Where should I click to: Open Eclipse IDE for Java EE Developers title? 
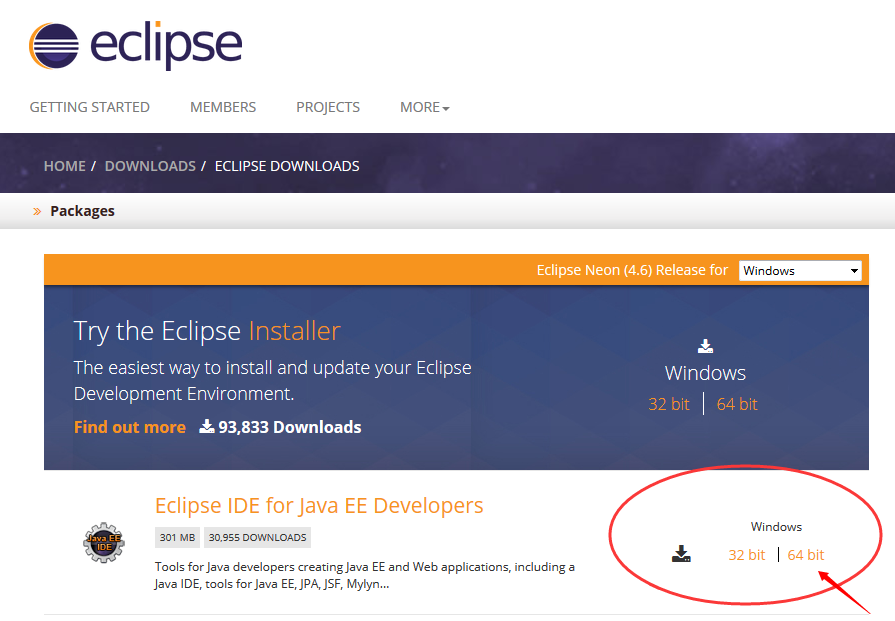click(319, 505)
